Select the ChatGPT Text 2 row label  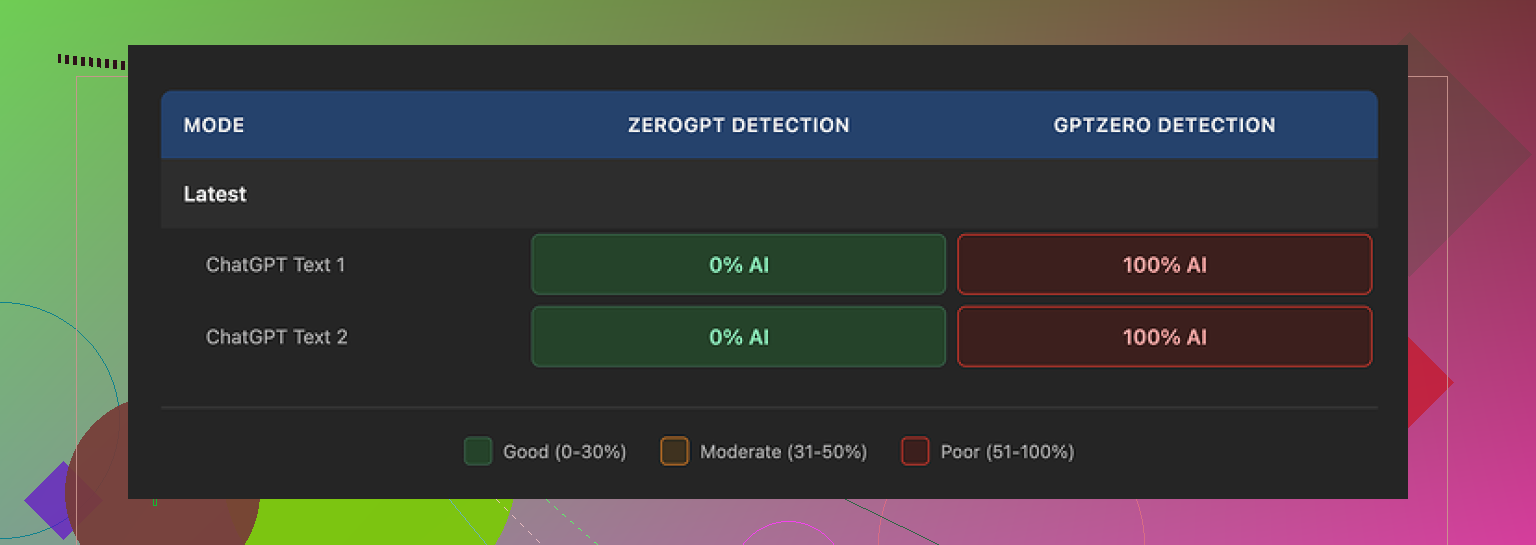coord(276,337)
